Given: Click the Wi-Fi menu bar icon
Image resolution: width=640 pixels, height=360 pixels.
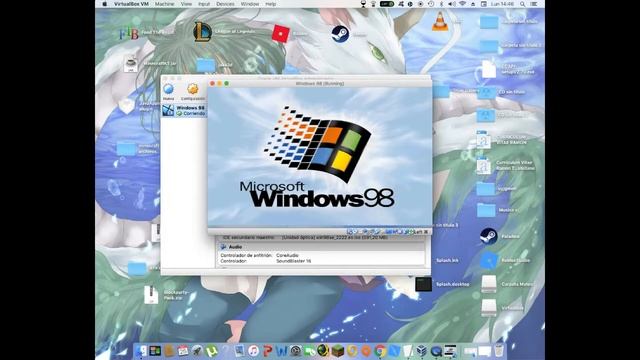Looking at the screenshot, I should (x=462, y=4).
